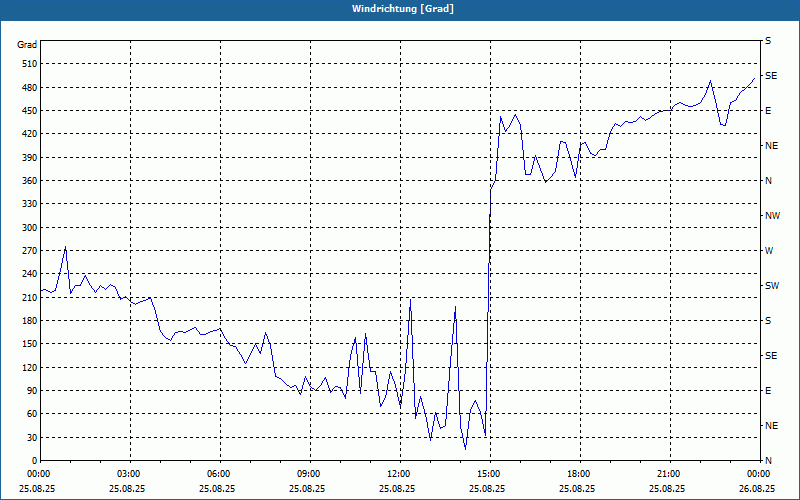Select the E compass label at the 90 gridline

[x=768, y=391]
